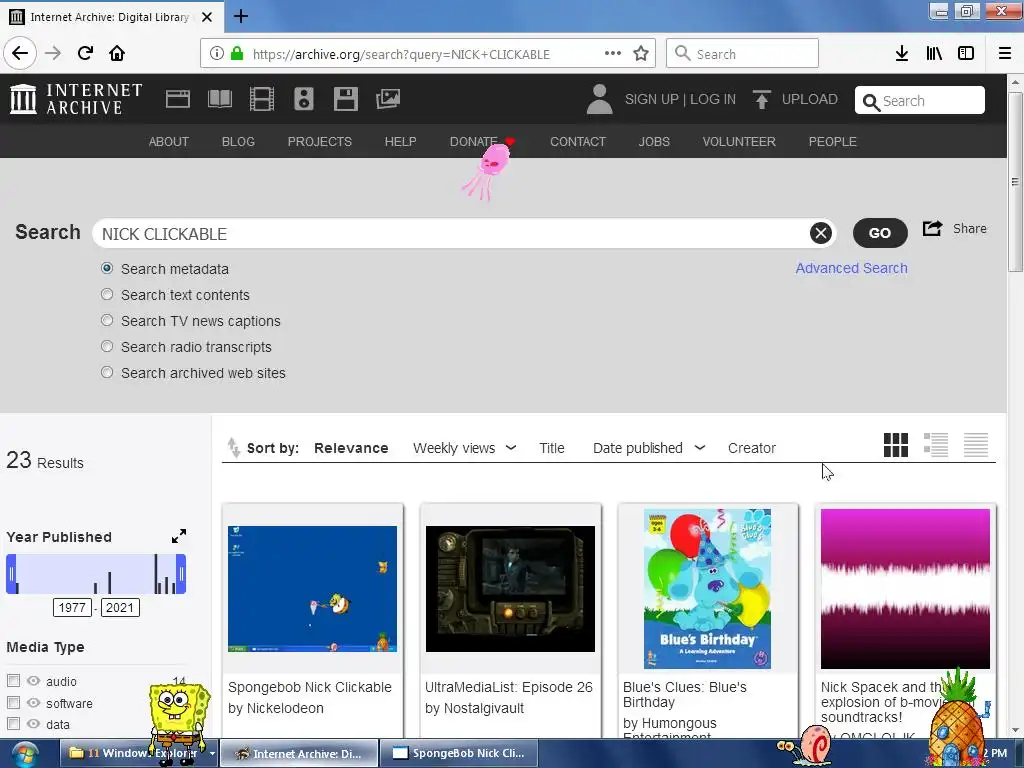The width and height of the screenshot is (1024, 768).
Task: Open the VOLUNTEER menu item
Action: pos(739,142)
